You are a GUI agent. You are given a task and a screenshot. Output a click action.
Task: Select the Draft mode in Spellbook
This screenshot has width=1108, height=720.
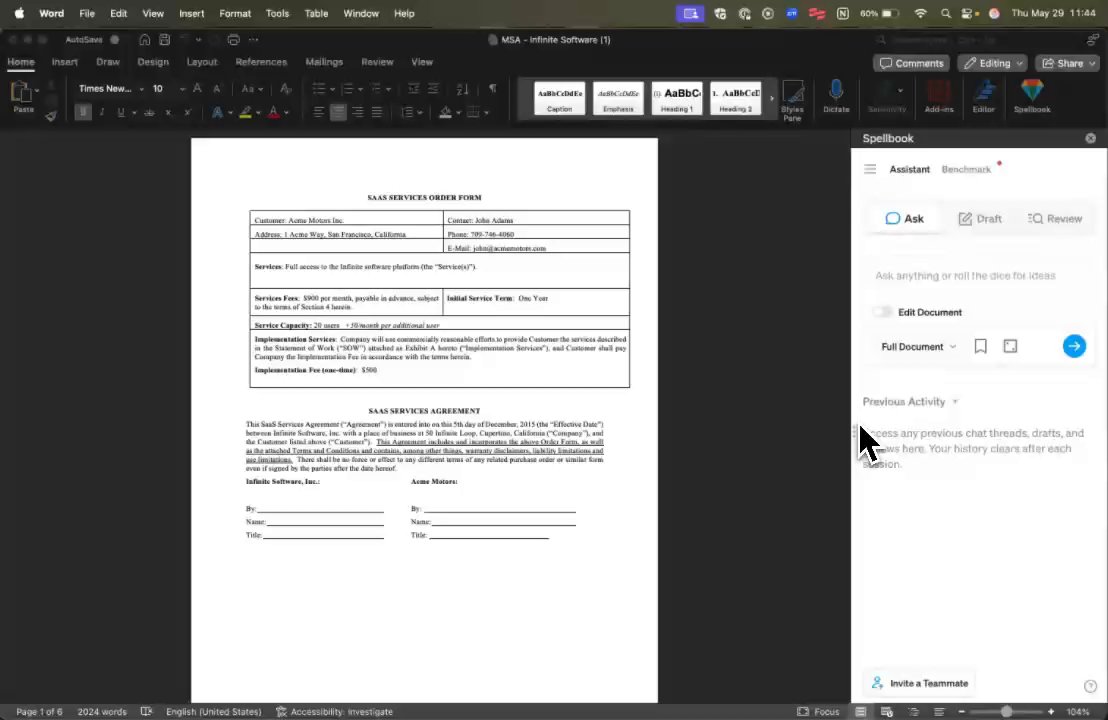click(x=979, y=218)
